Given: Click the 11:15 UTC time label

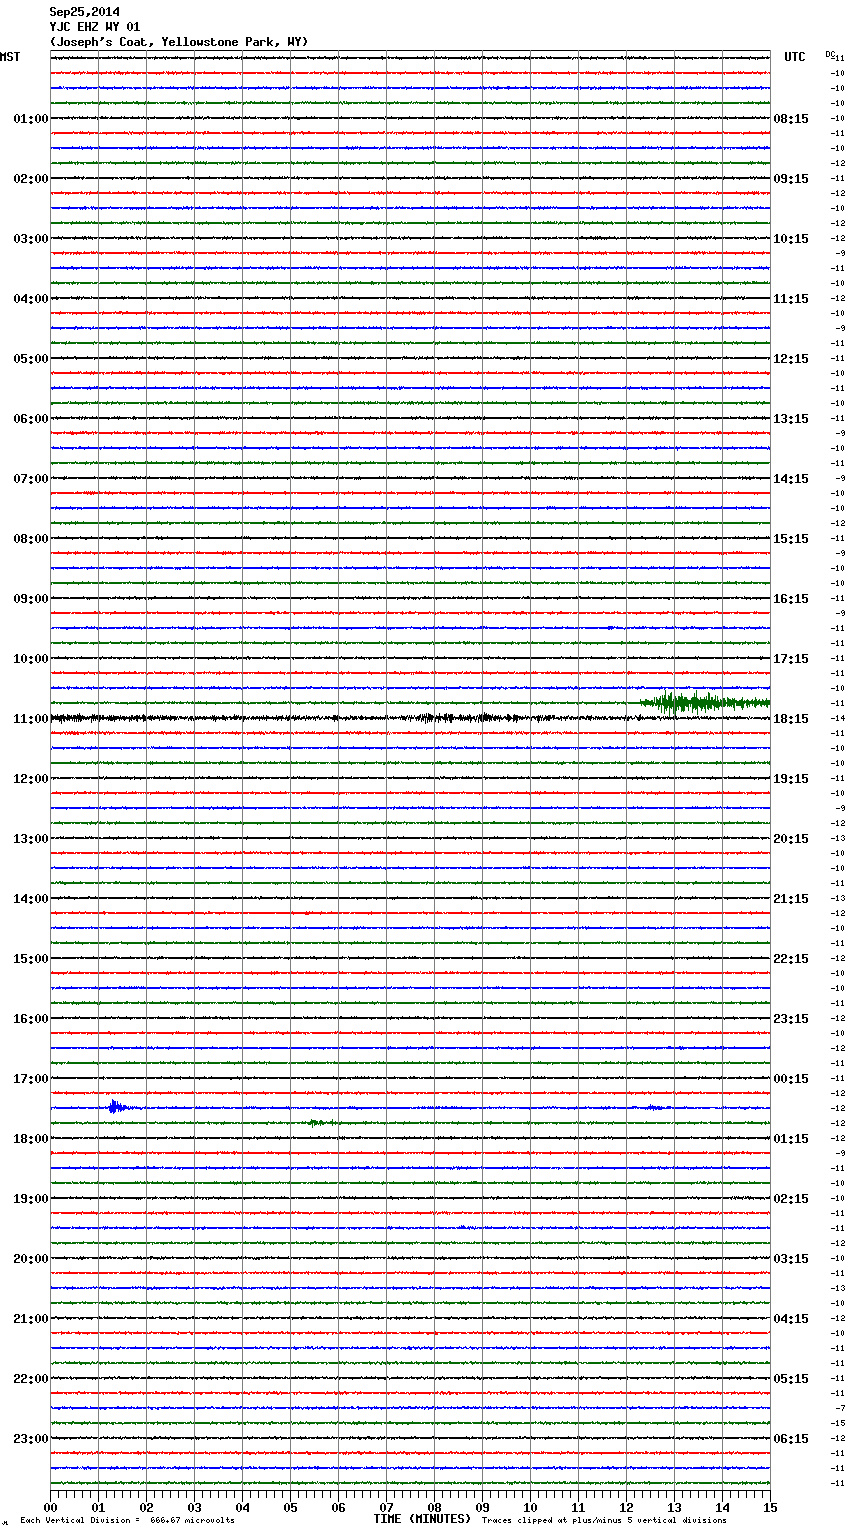Looking at the screenshot, I should [791, 299].
